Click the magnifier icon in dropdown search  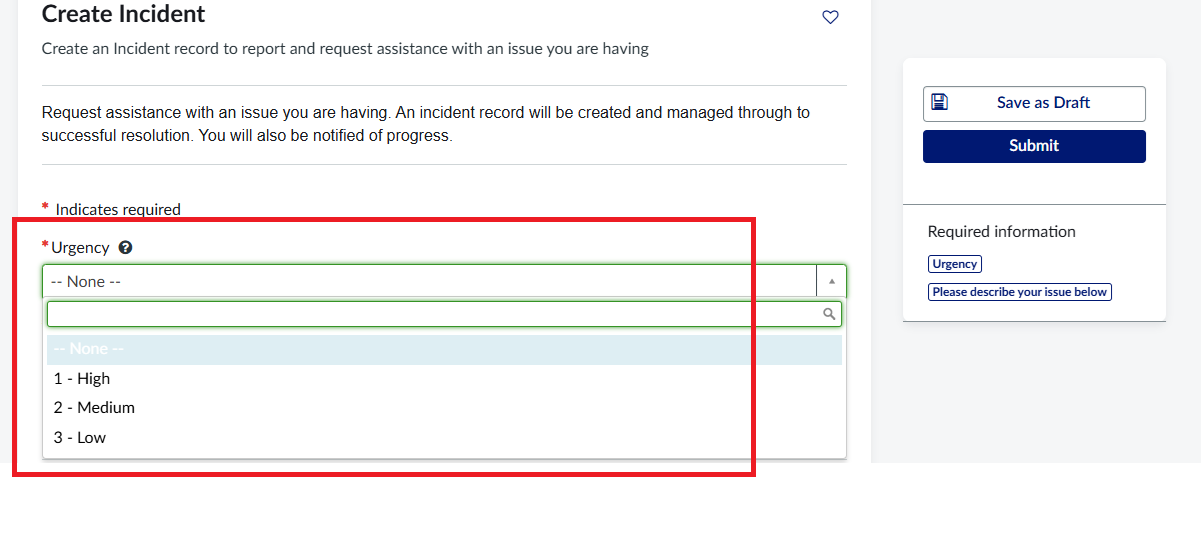[829, 314]
